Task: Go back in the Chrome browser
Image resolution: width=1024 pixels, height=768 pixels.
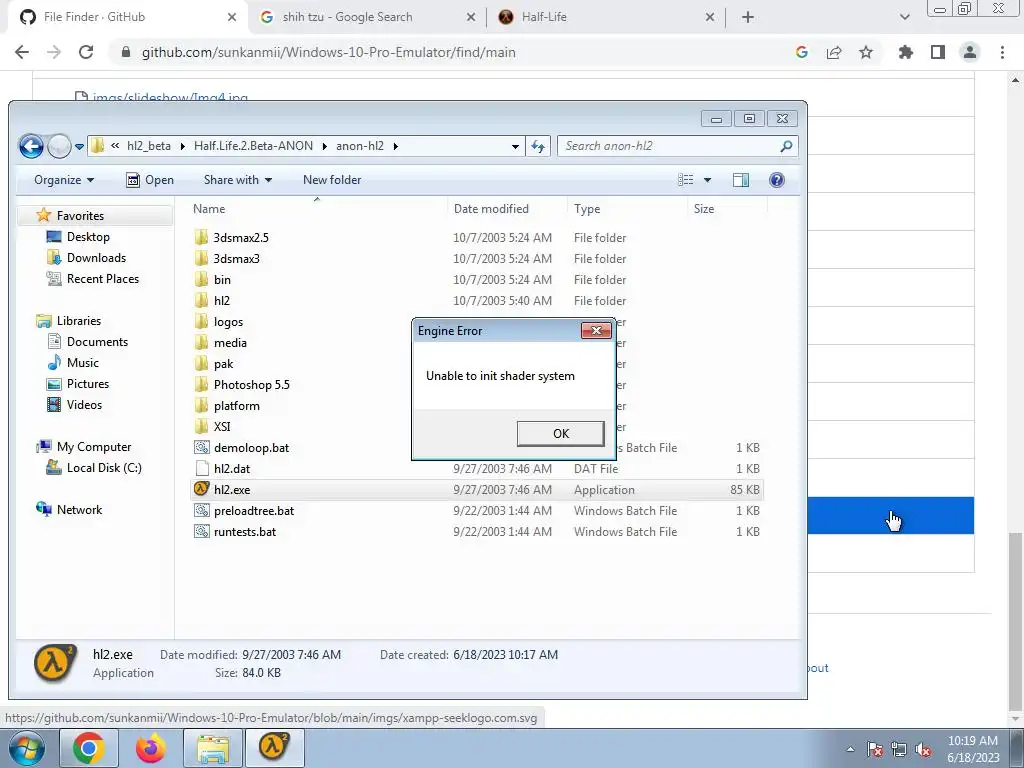Action: pyautogui.click(x=22, y=52)
